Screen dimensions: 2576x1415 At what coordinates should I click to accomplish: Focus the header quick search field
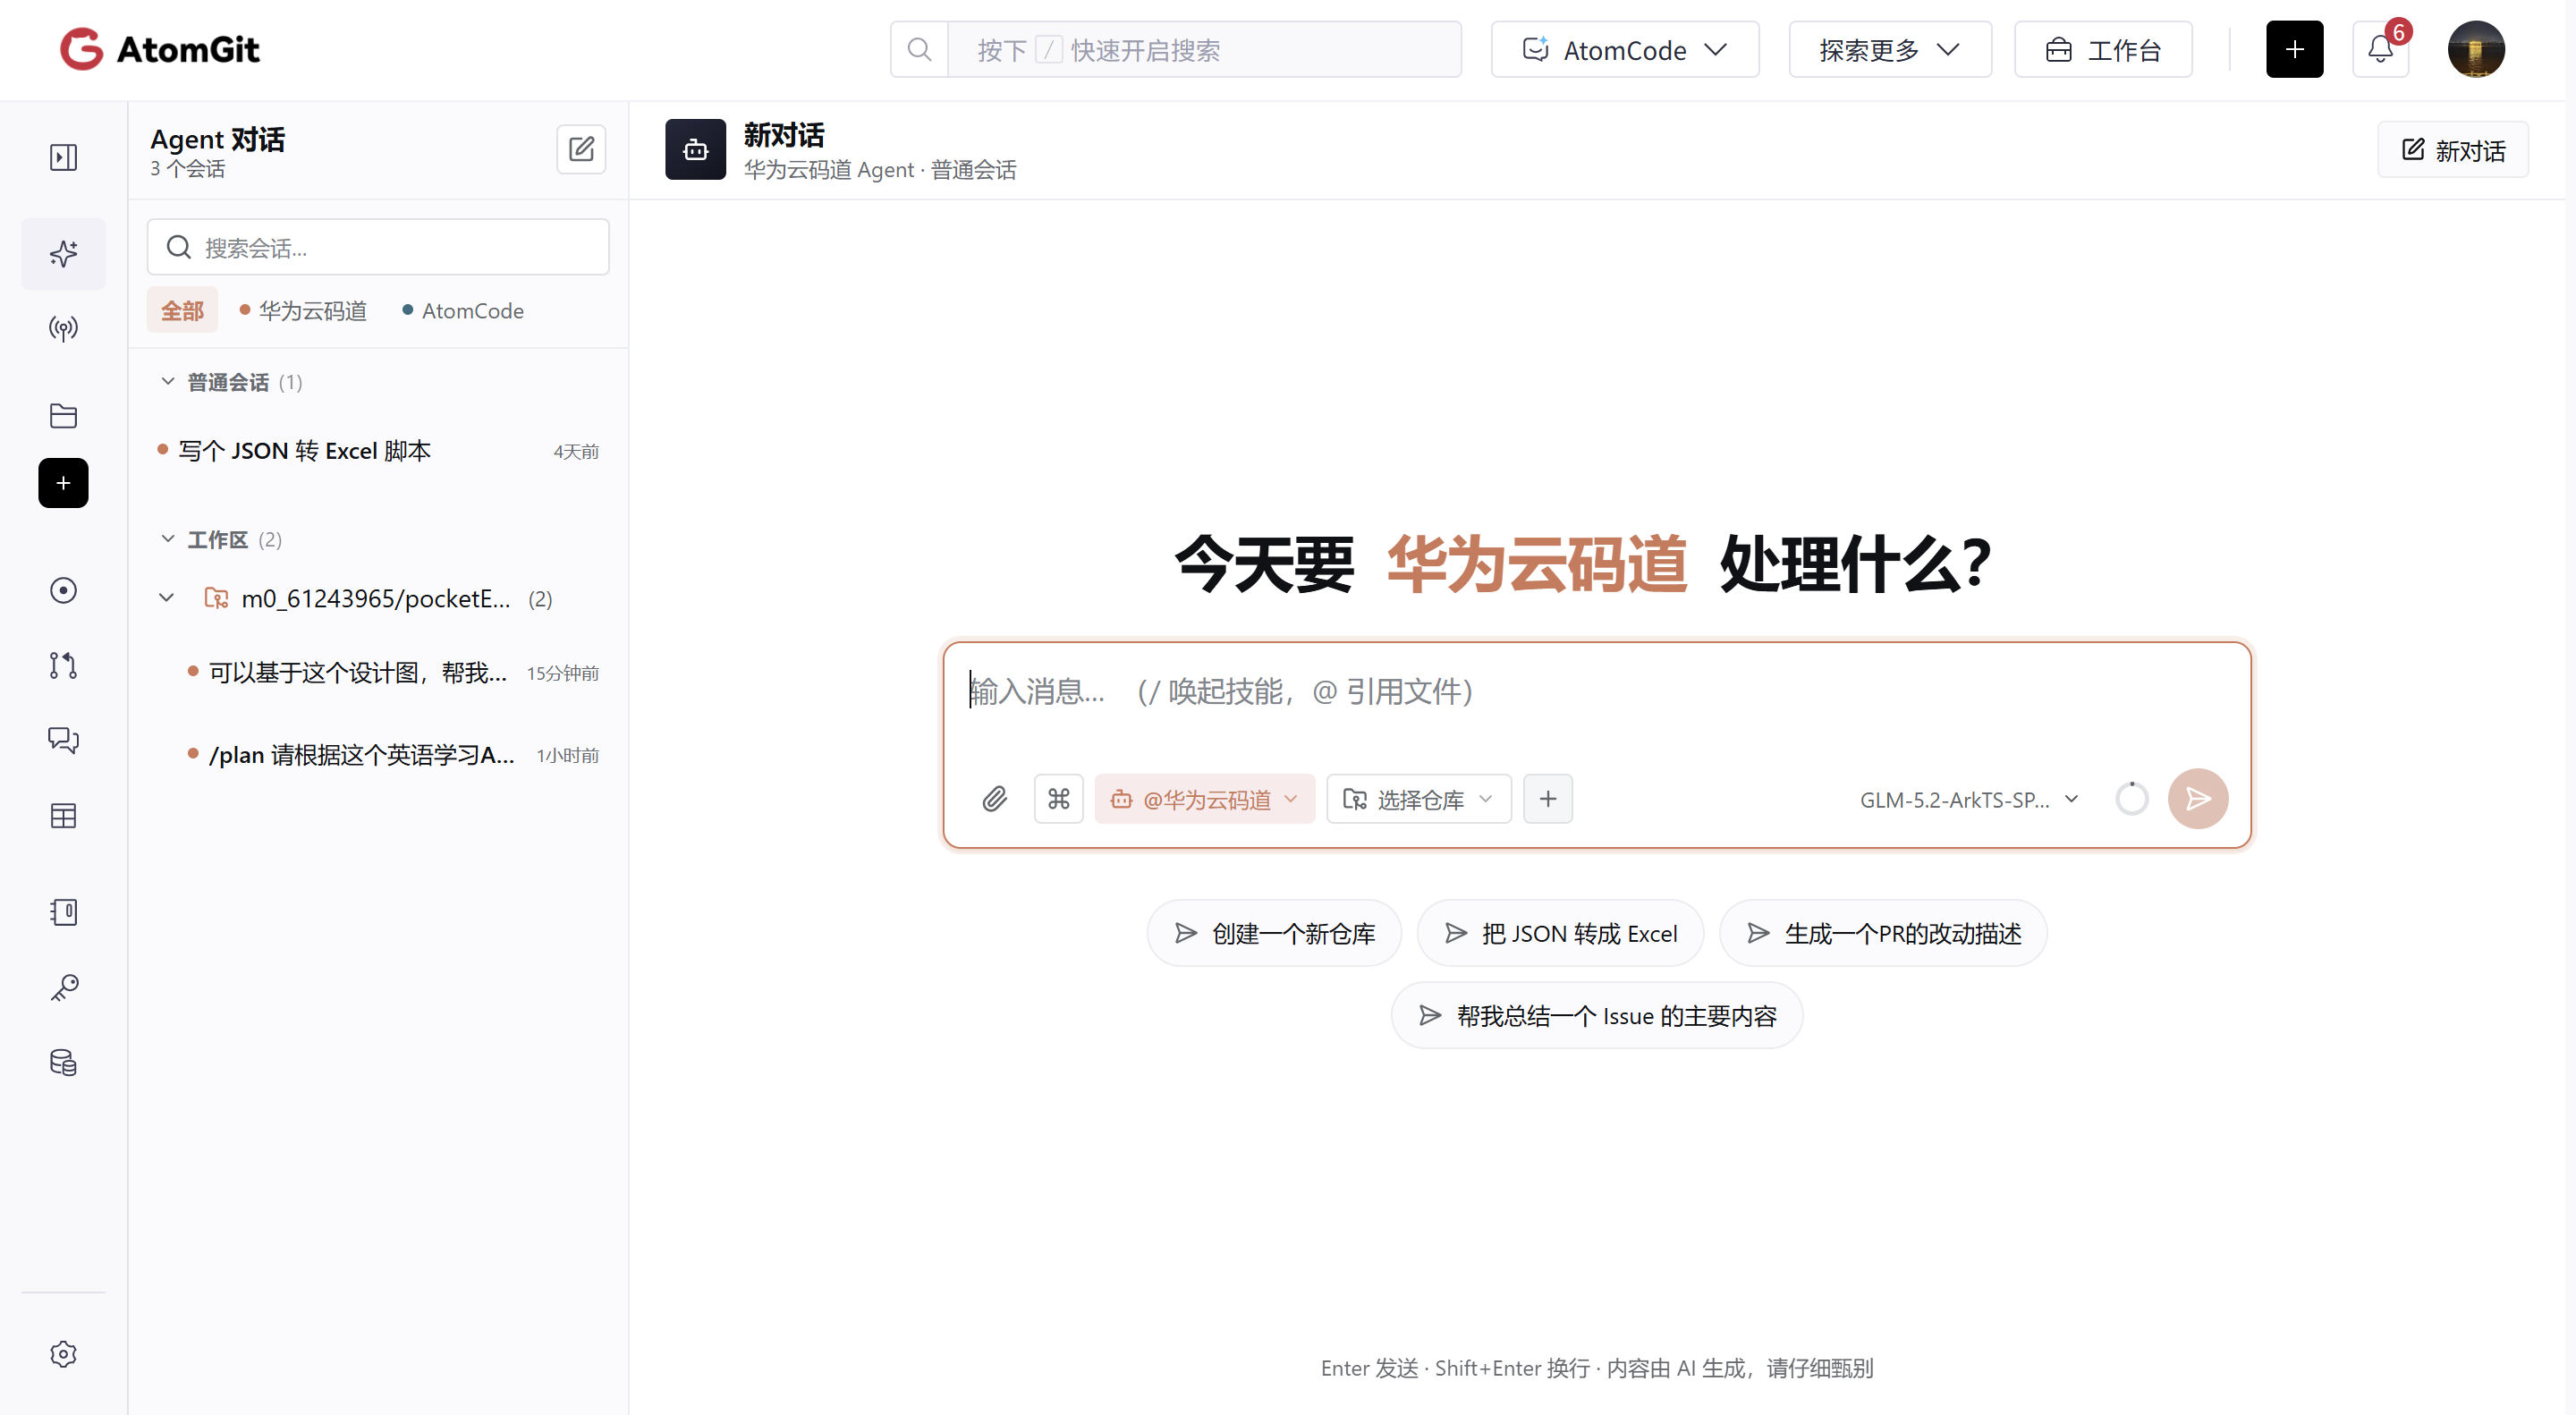[x=1204, y=49]
